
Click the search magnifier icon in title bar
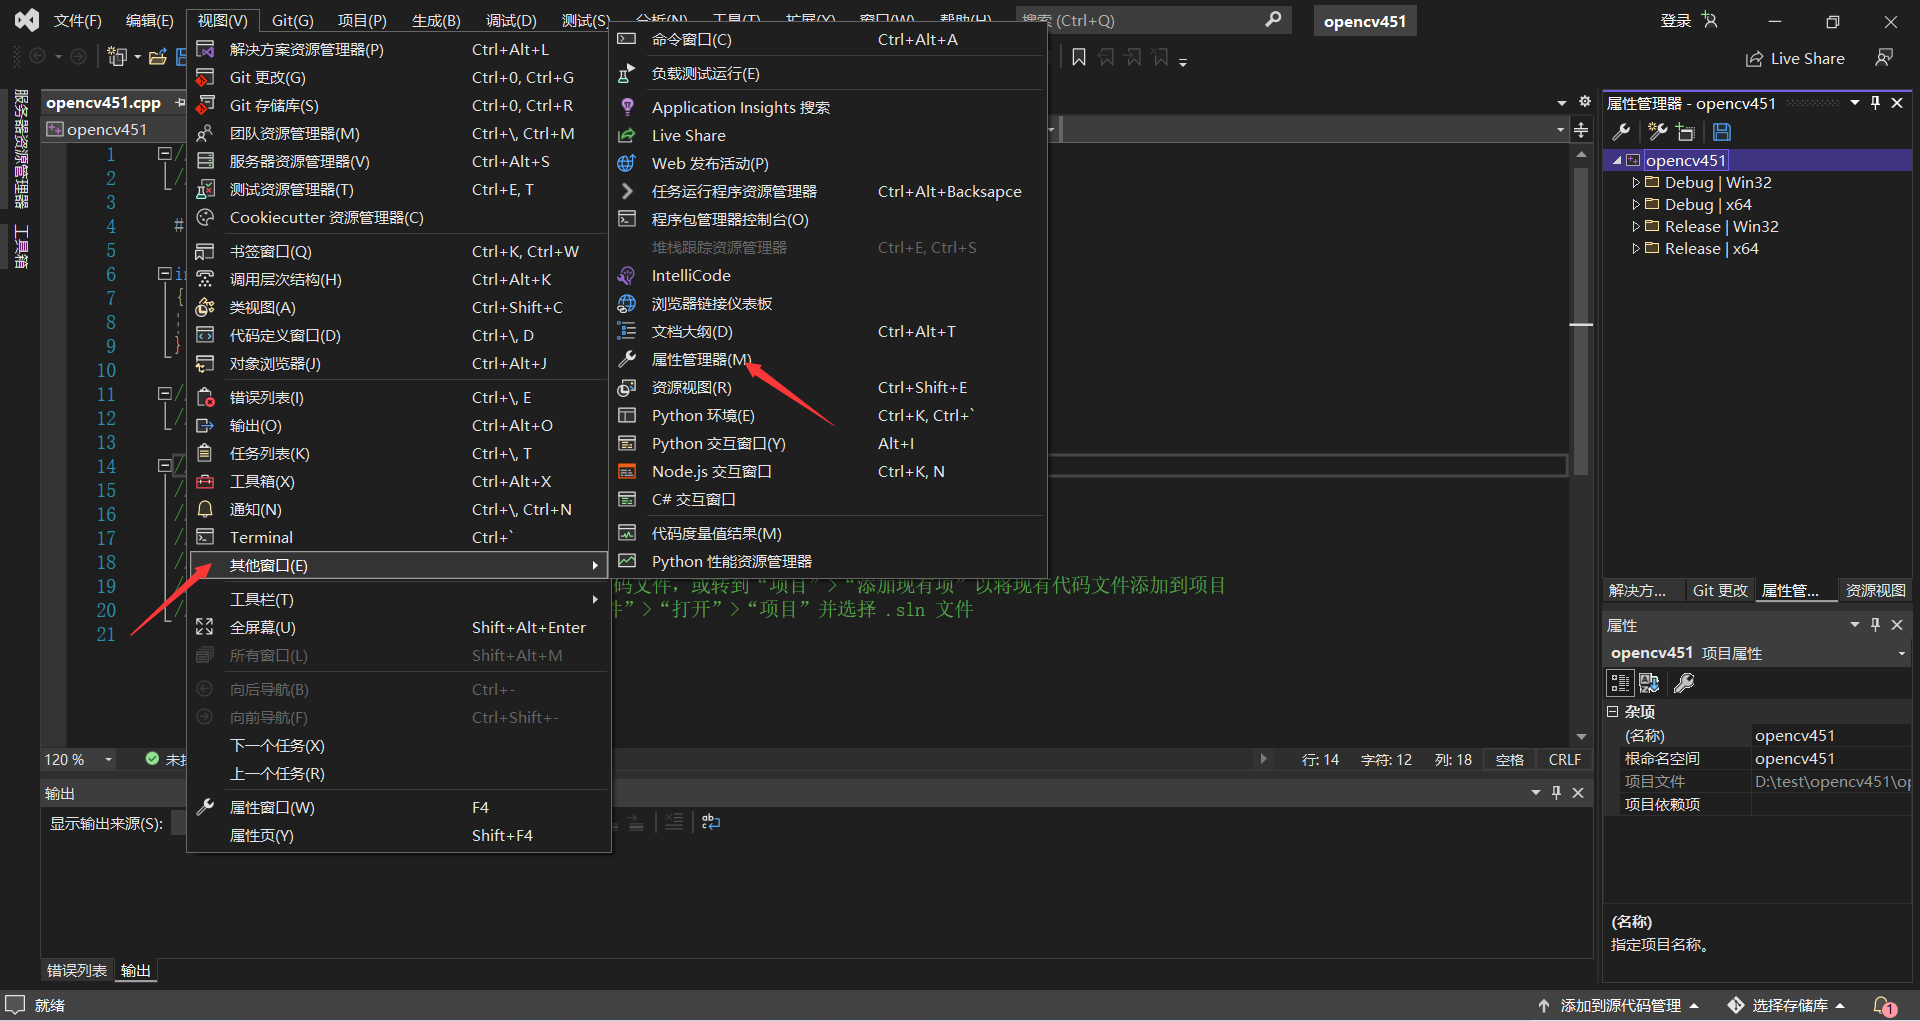(1273, 20)
